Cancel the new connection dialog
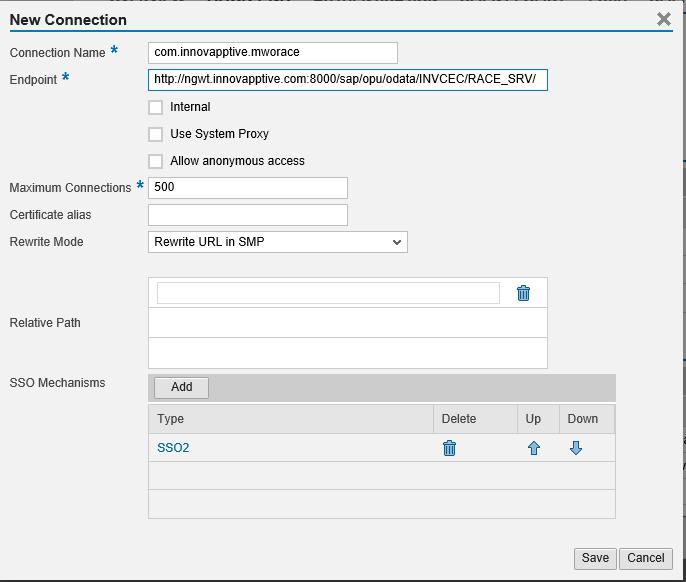 pyautogui.click(x=645, y=558)
